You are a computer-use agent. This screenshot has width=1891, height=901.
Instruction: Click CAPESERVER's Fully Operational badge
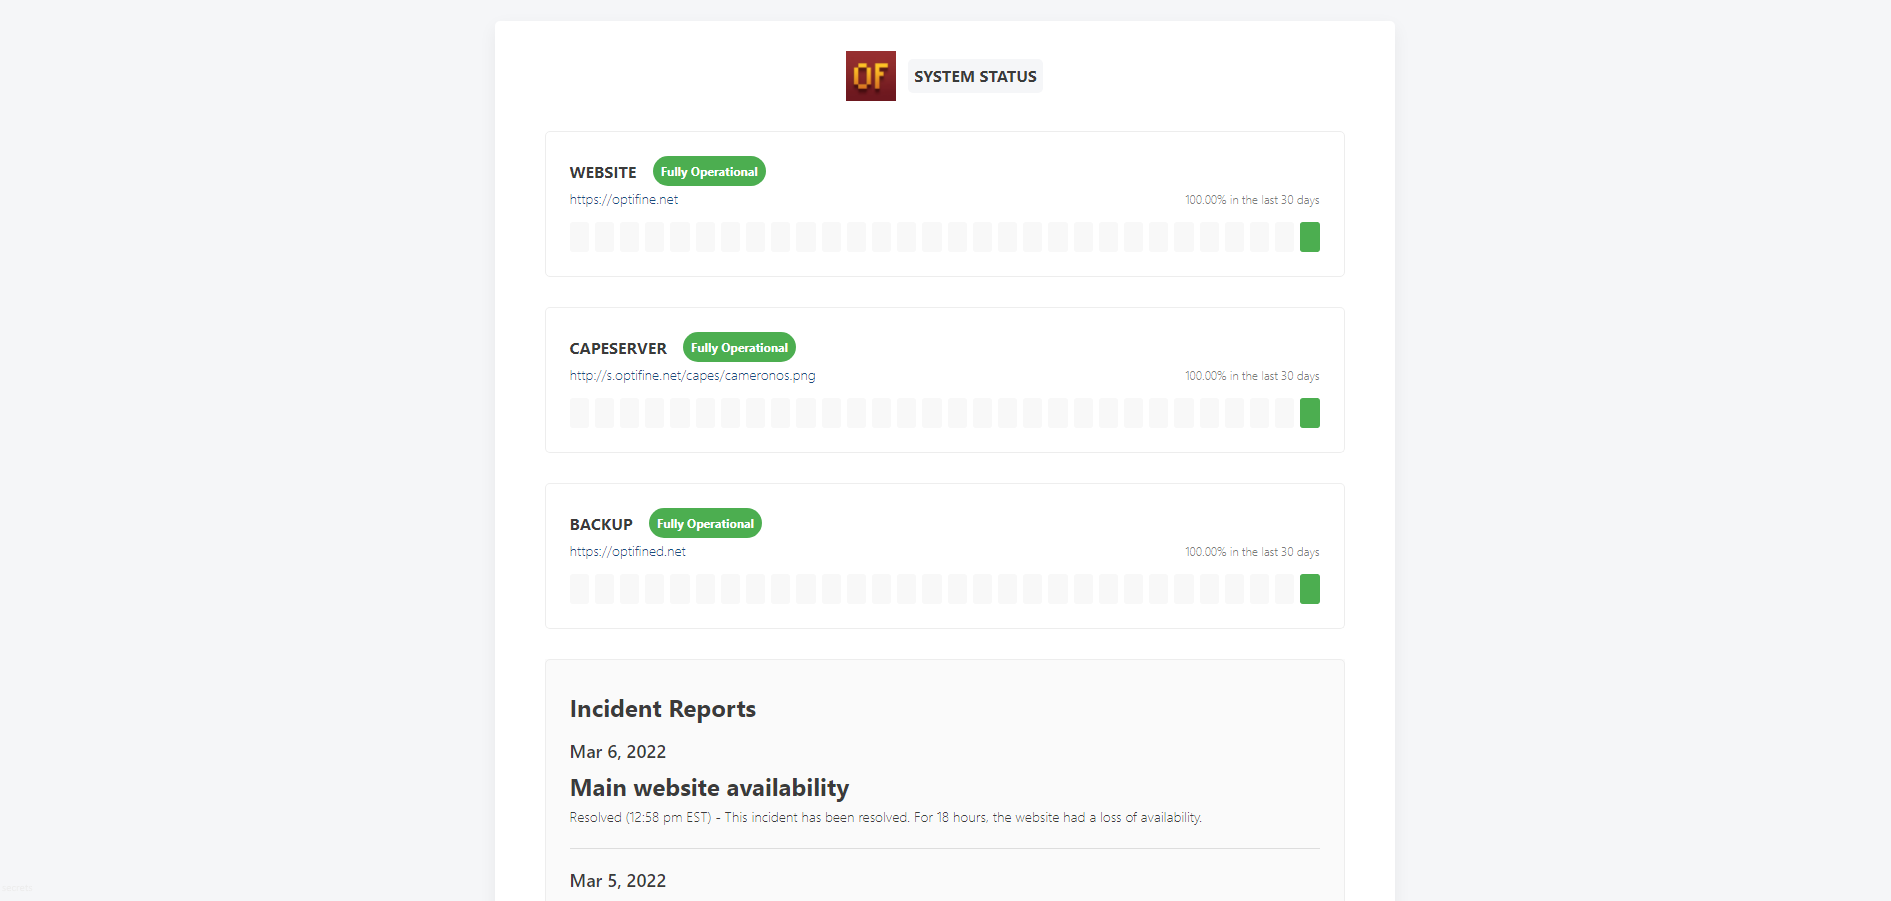739,347
